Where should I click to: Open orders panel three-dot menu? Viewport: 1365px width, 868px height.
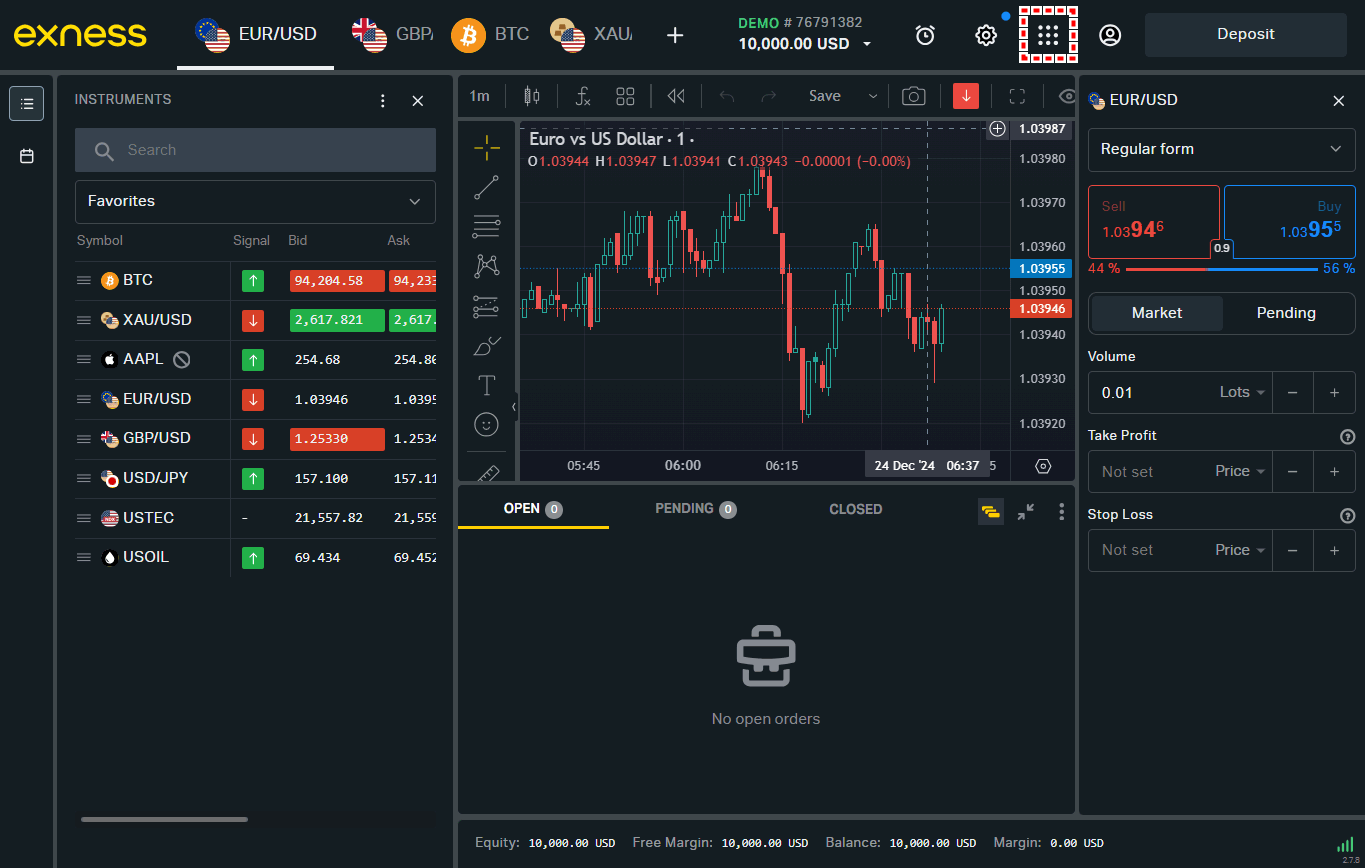pyautogui.click(x=1062, y=511)
